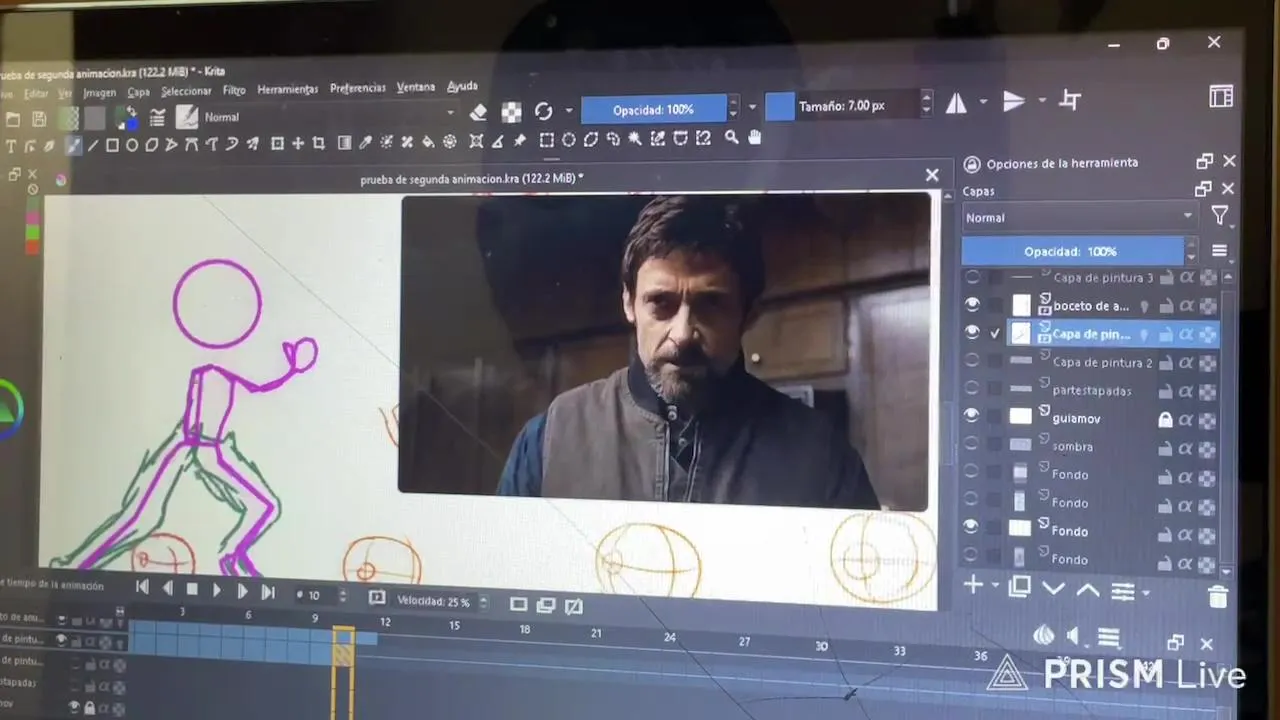Open the Capa menu
Screen dimensions: 1280x720
[x=138, y=92]
